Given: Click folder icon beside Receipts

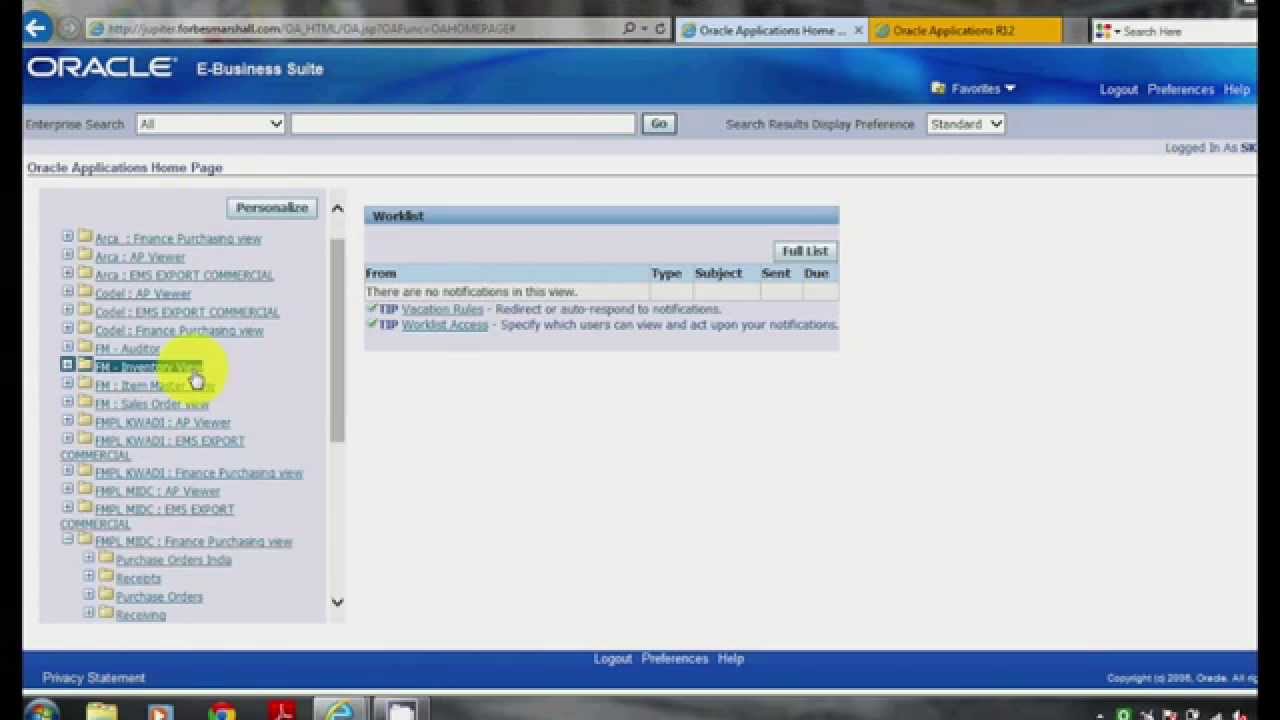Looking at the screenshot, I should click(106, 576).
